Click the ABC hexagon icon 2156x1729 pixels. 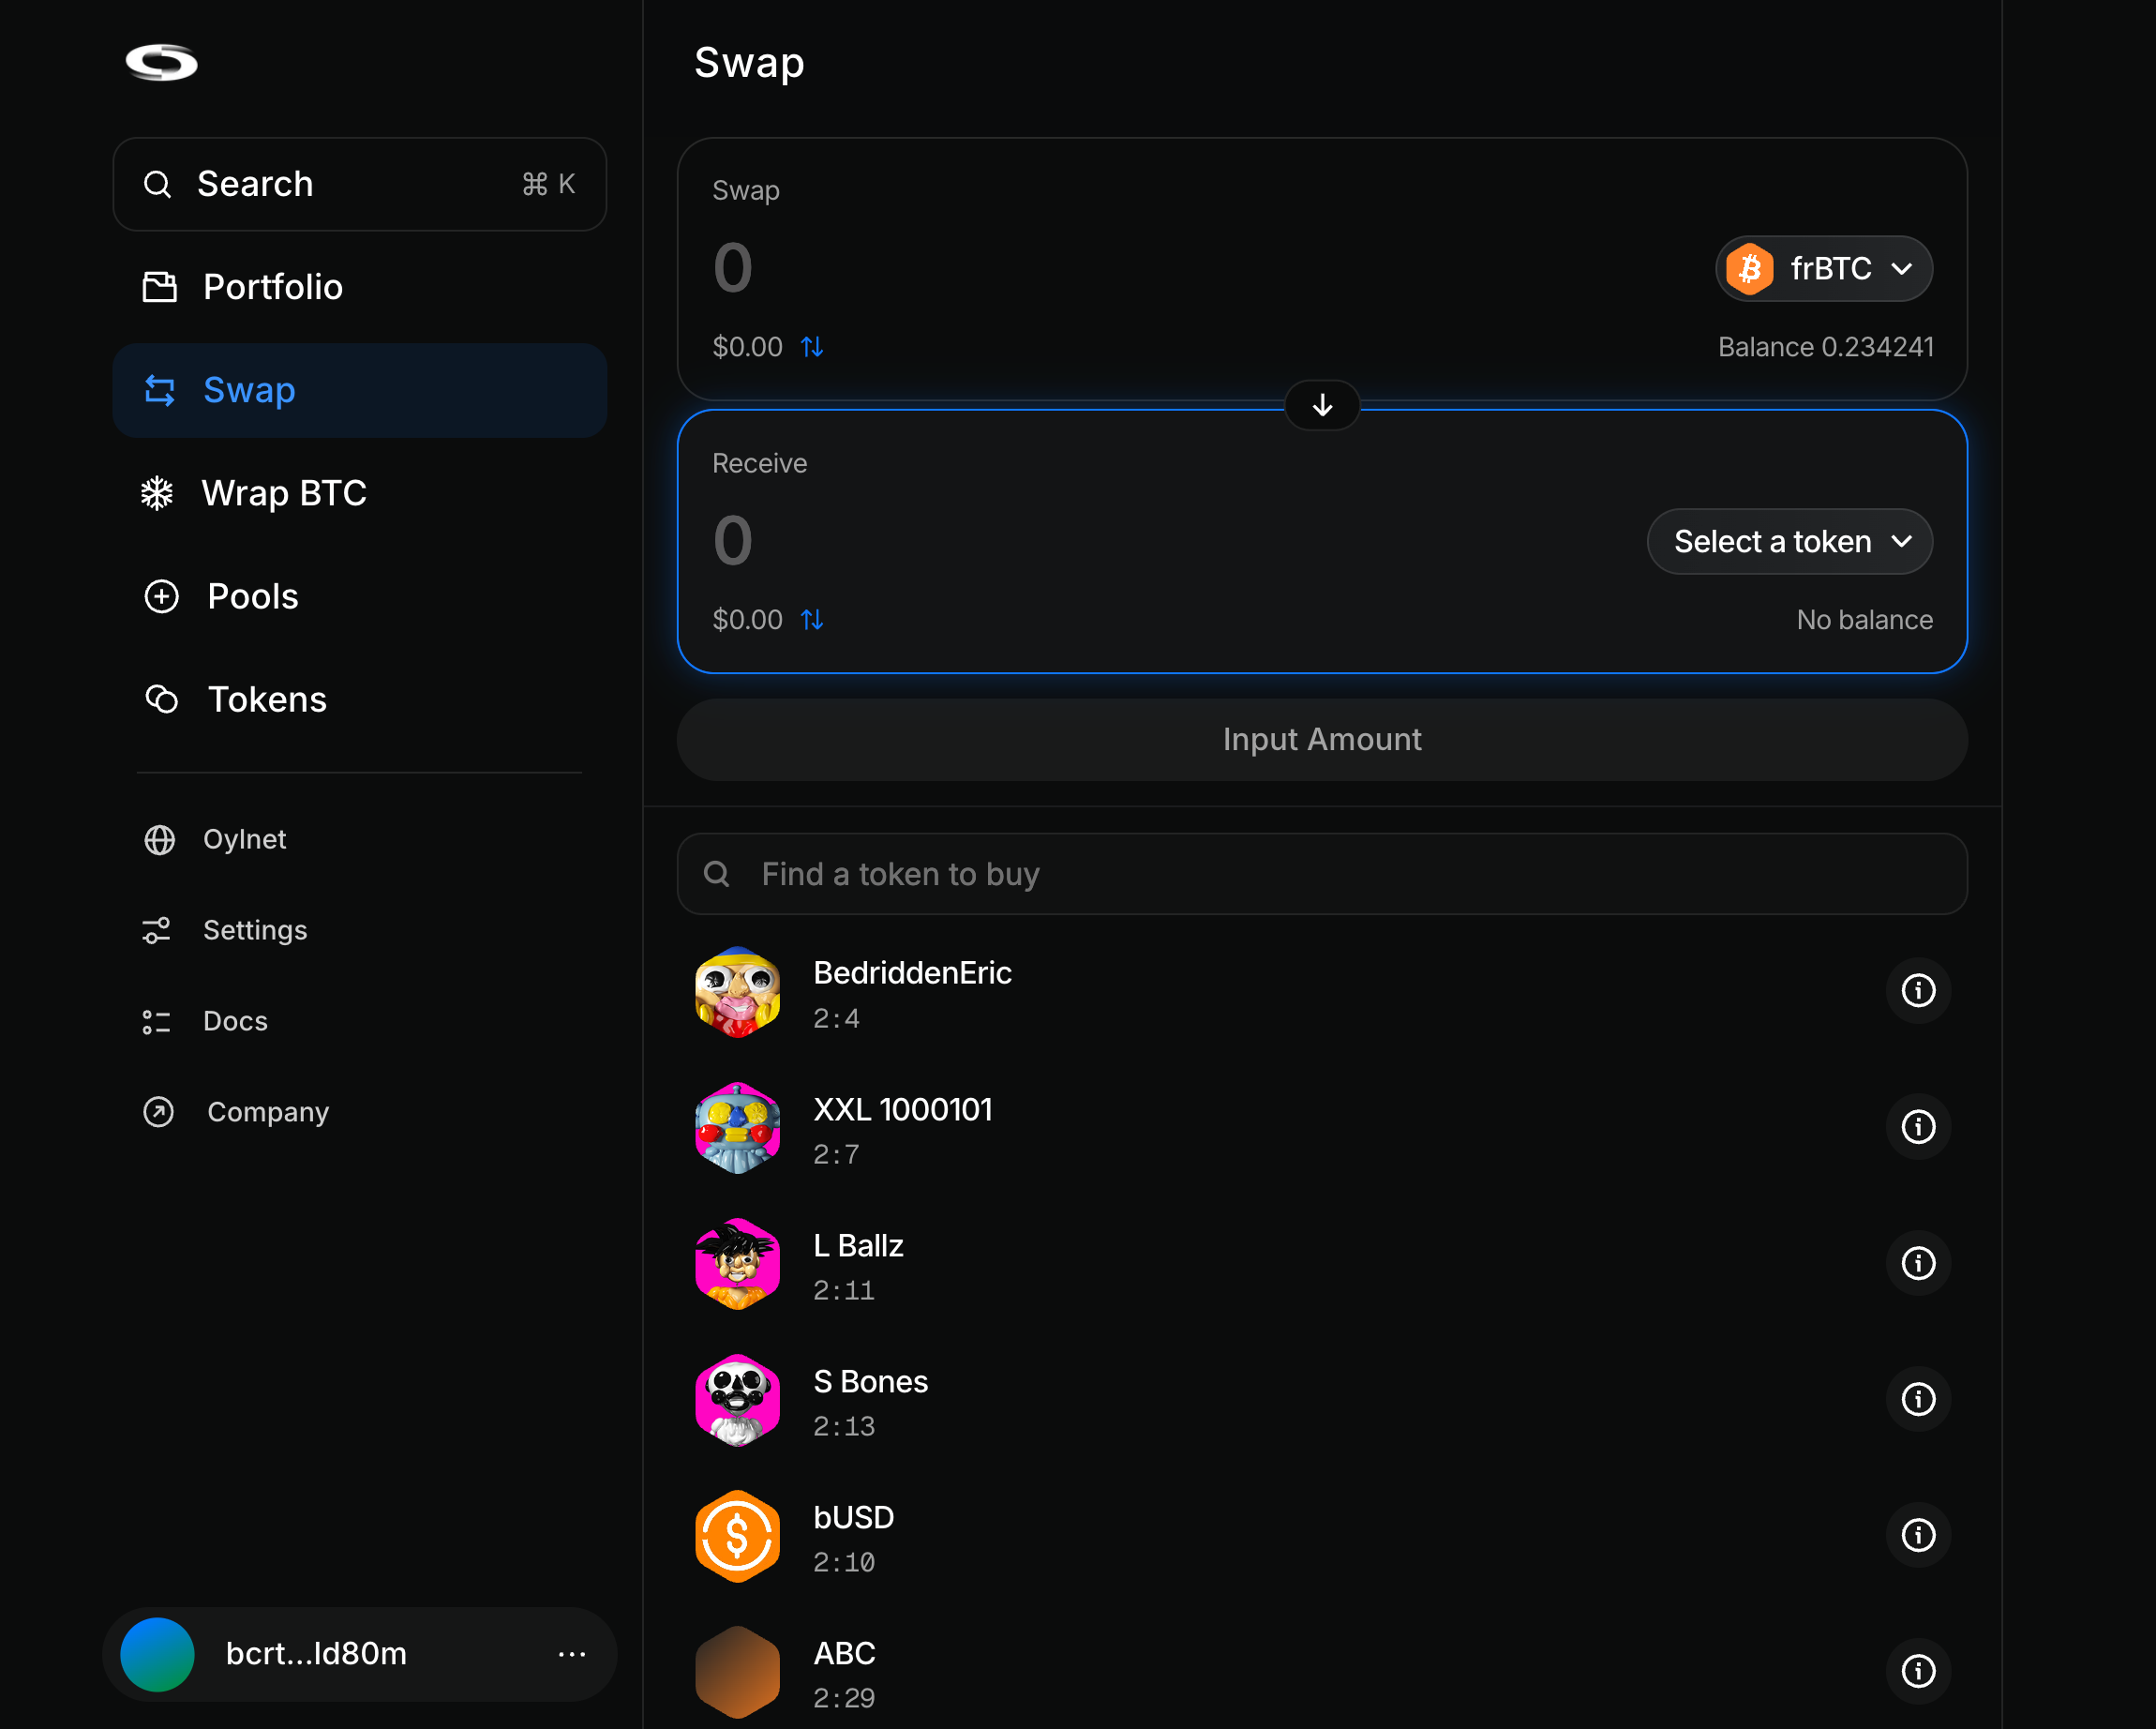point(738,1672)
